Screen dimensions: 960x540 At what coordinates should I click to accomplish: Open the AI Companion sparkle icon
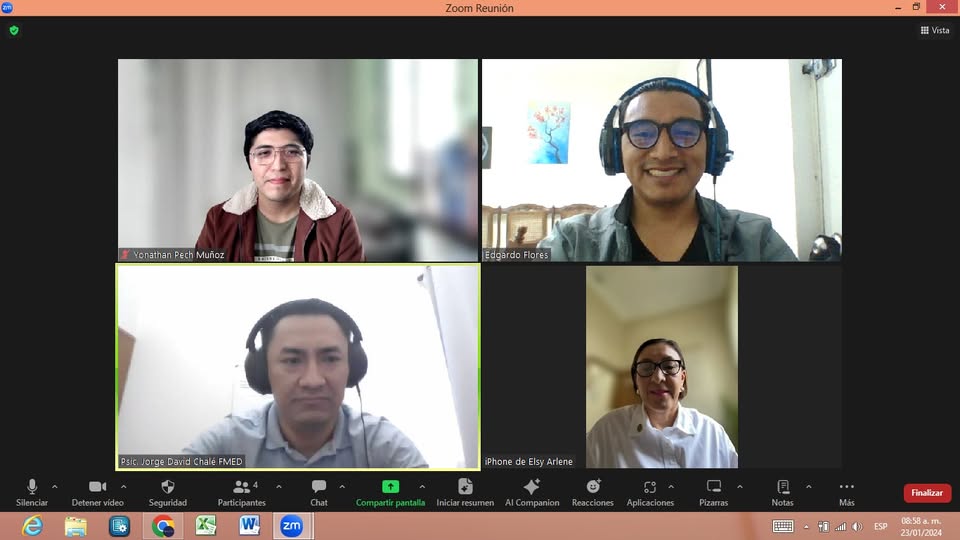[x=532, y=487]
